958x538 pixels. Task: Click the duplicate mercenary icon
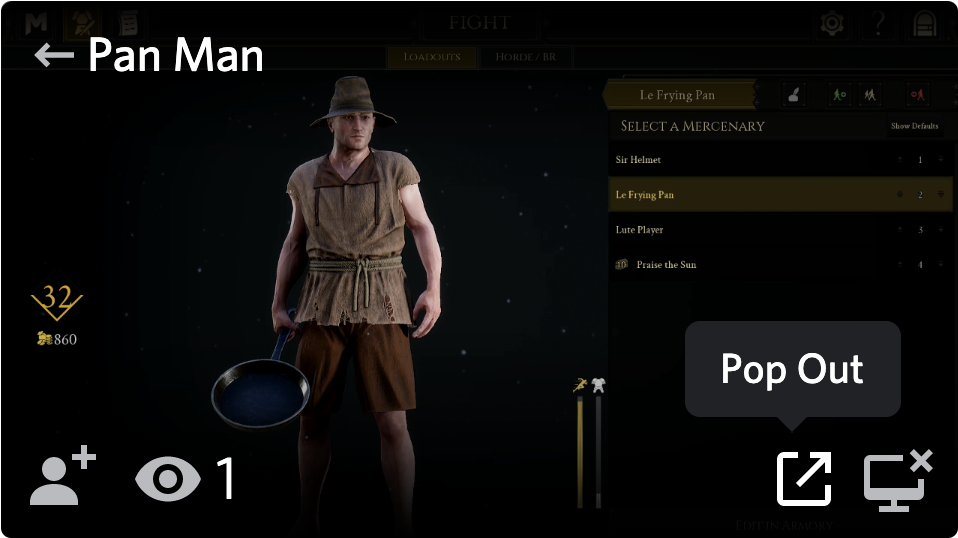tap(870, 95)
